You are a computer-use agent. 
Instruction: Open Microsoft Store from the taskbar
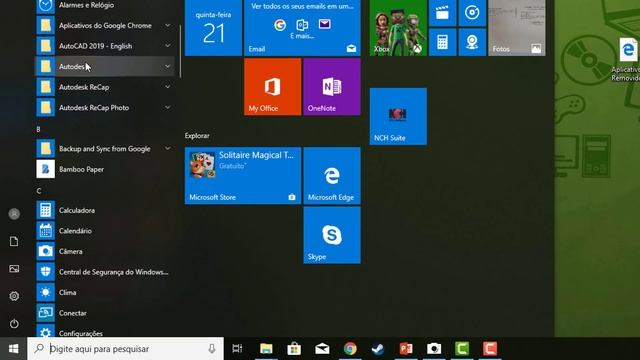pos(294,349)
